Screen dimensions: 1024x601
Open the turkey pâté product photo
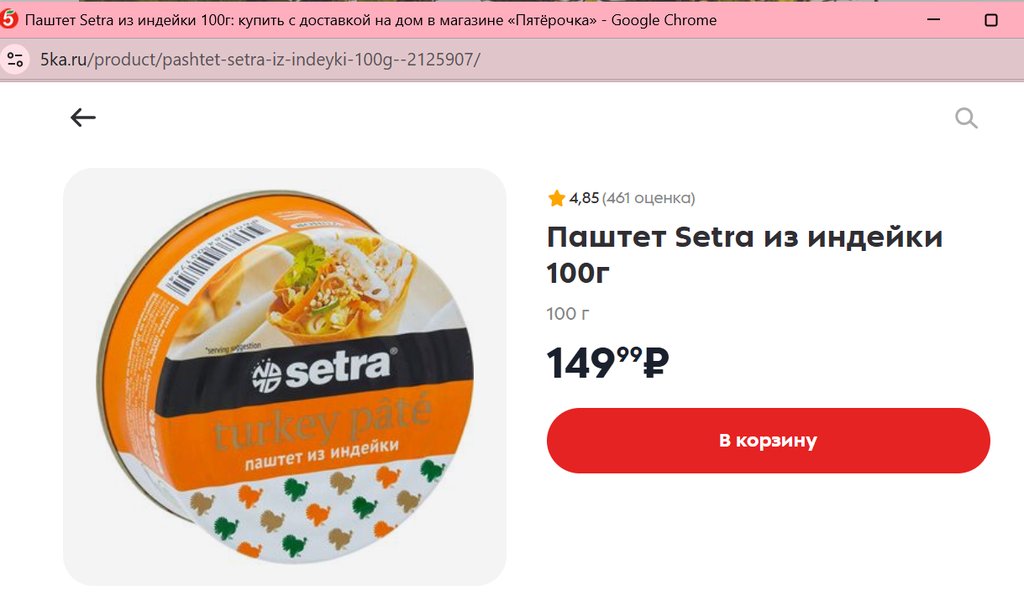coord(285,376)
